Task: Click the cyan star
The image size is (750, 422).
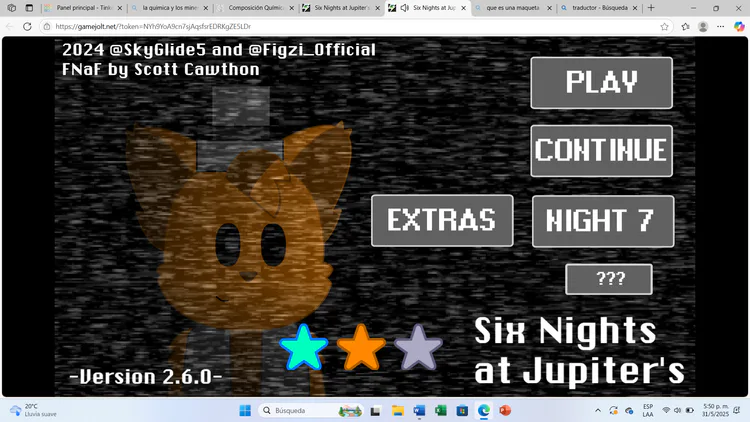Action: [x=304, y=348]
